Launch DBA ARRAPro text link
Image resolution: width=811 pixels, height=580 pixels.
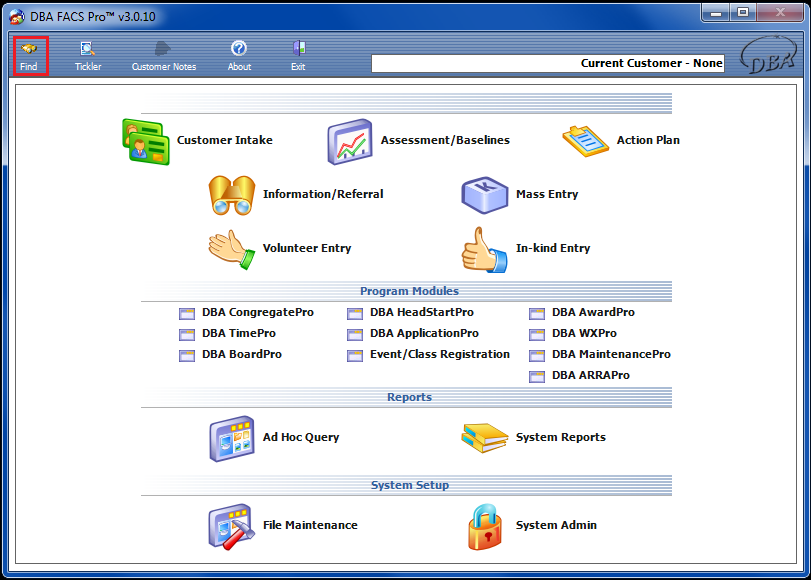tap(591, 375)
